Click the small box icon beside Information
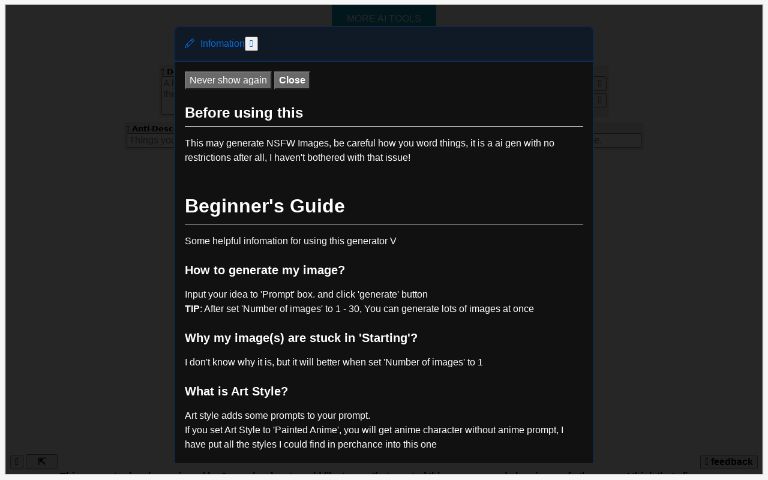This screenshot has width=768, height=480. [251, 44]
